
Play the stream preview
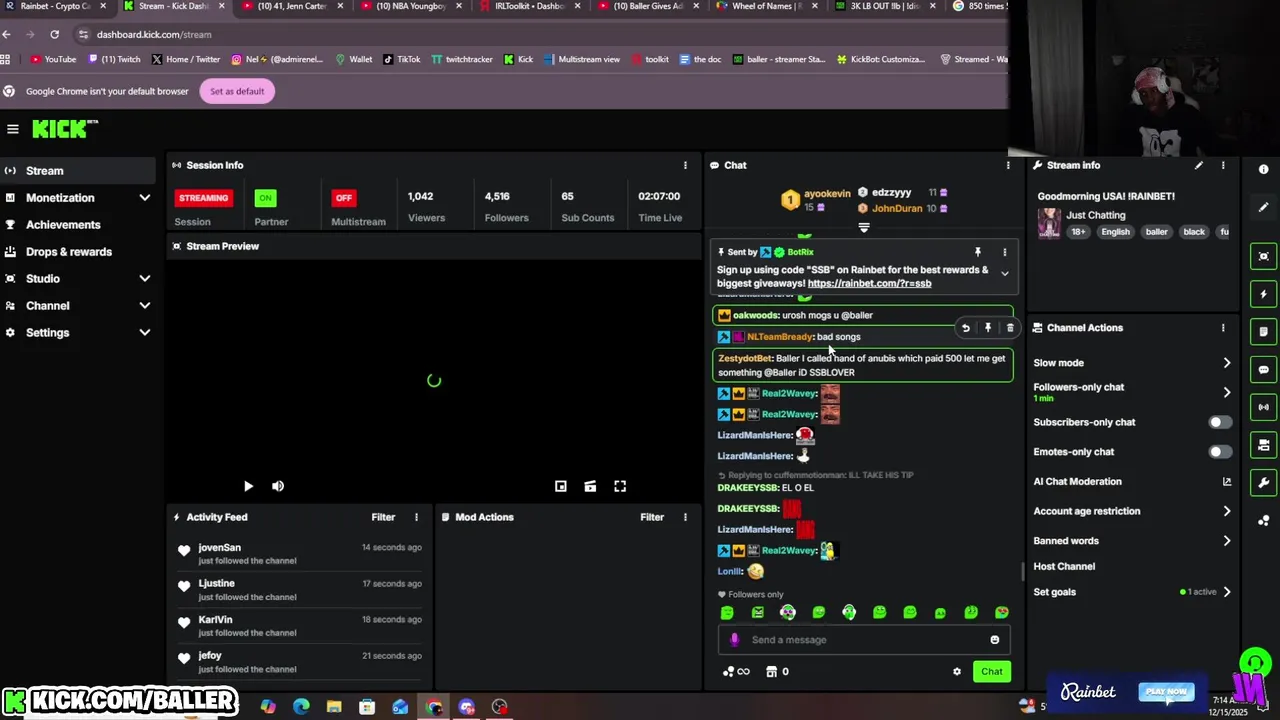[x=248, y=486]
